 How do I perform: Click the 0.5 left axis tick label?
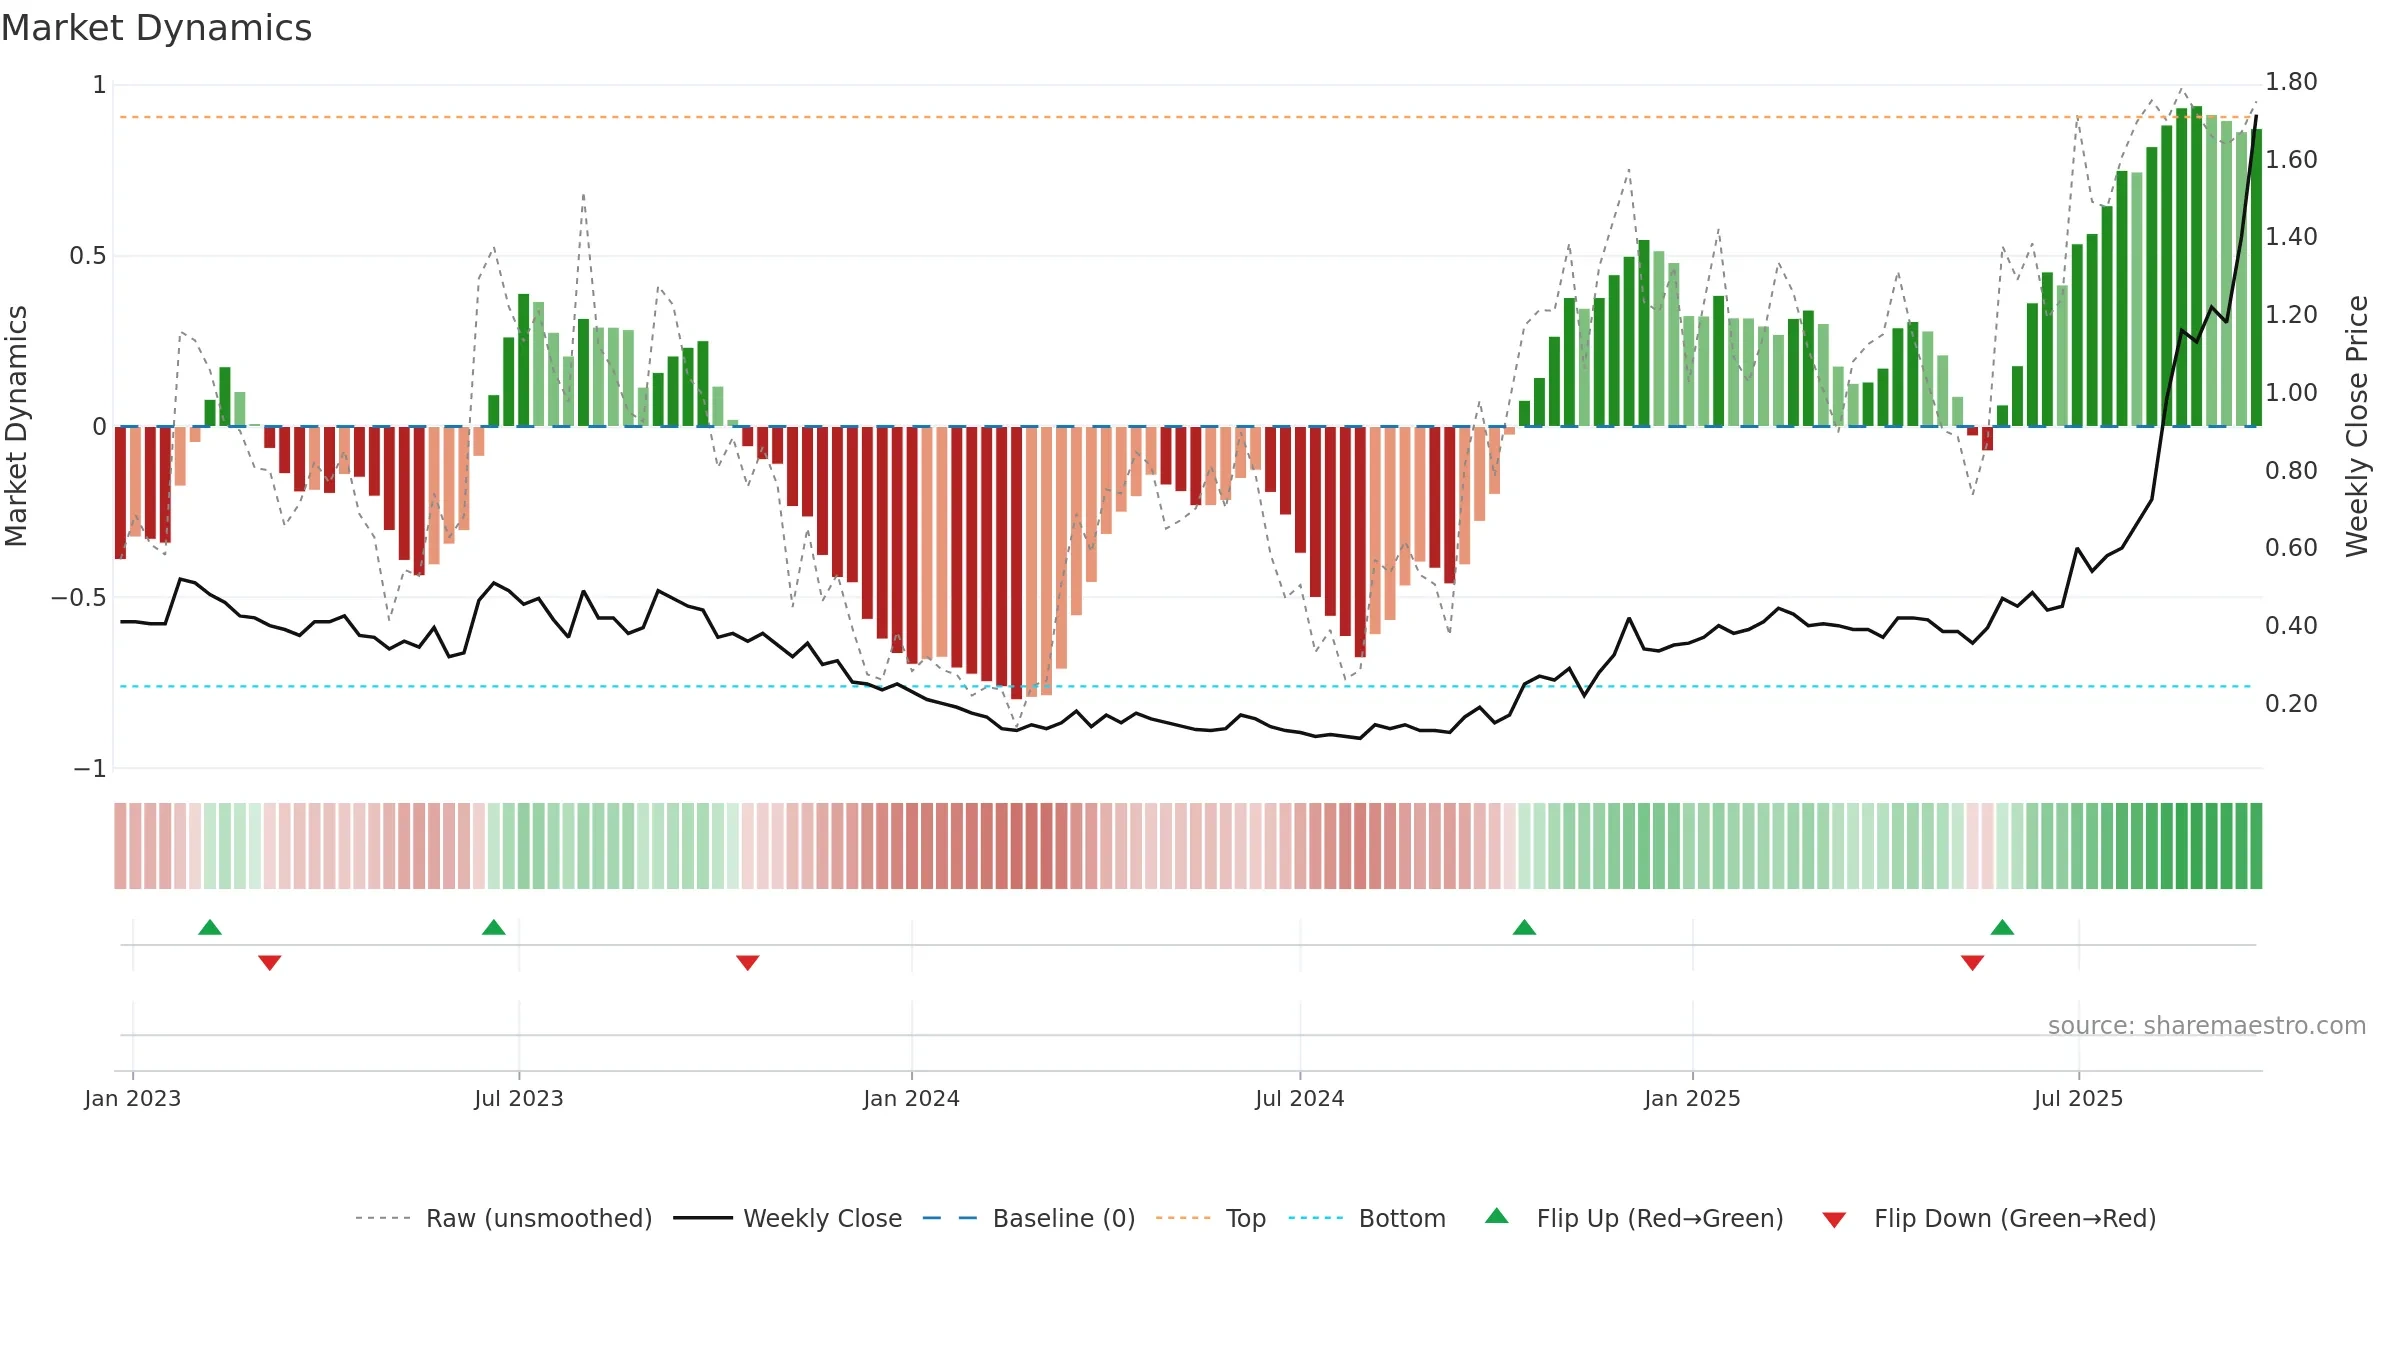[88, 256]
